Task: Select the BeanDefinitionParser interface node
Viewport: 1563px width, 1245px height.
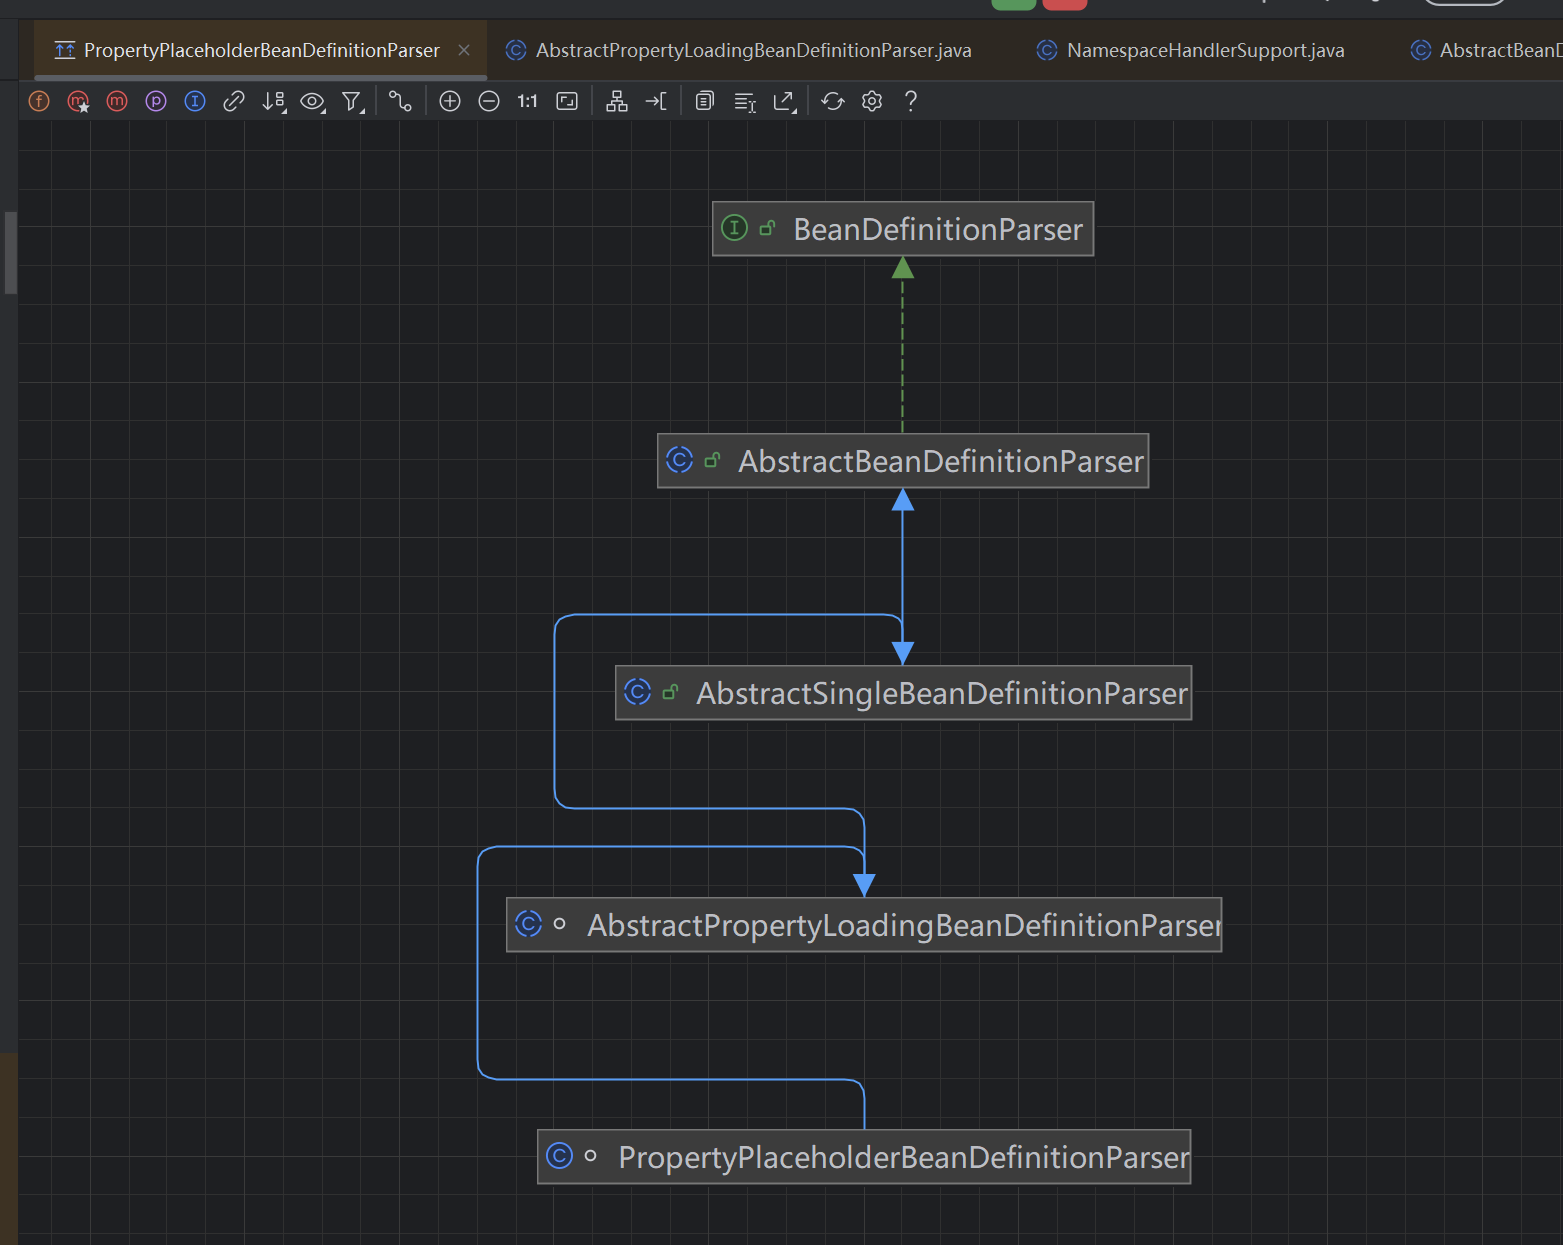Action: pyautogui.click(x=903, y=229)
